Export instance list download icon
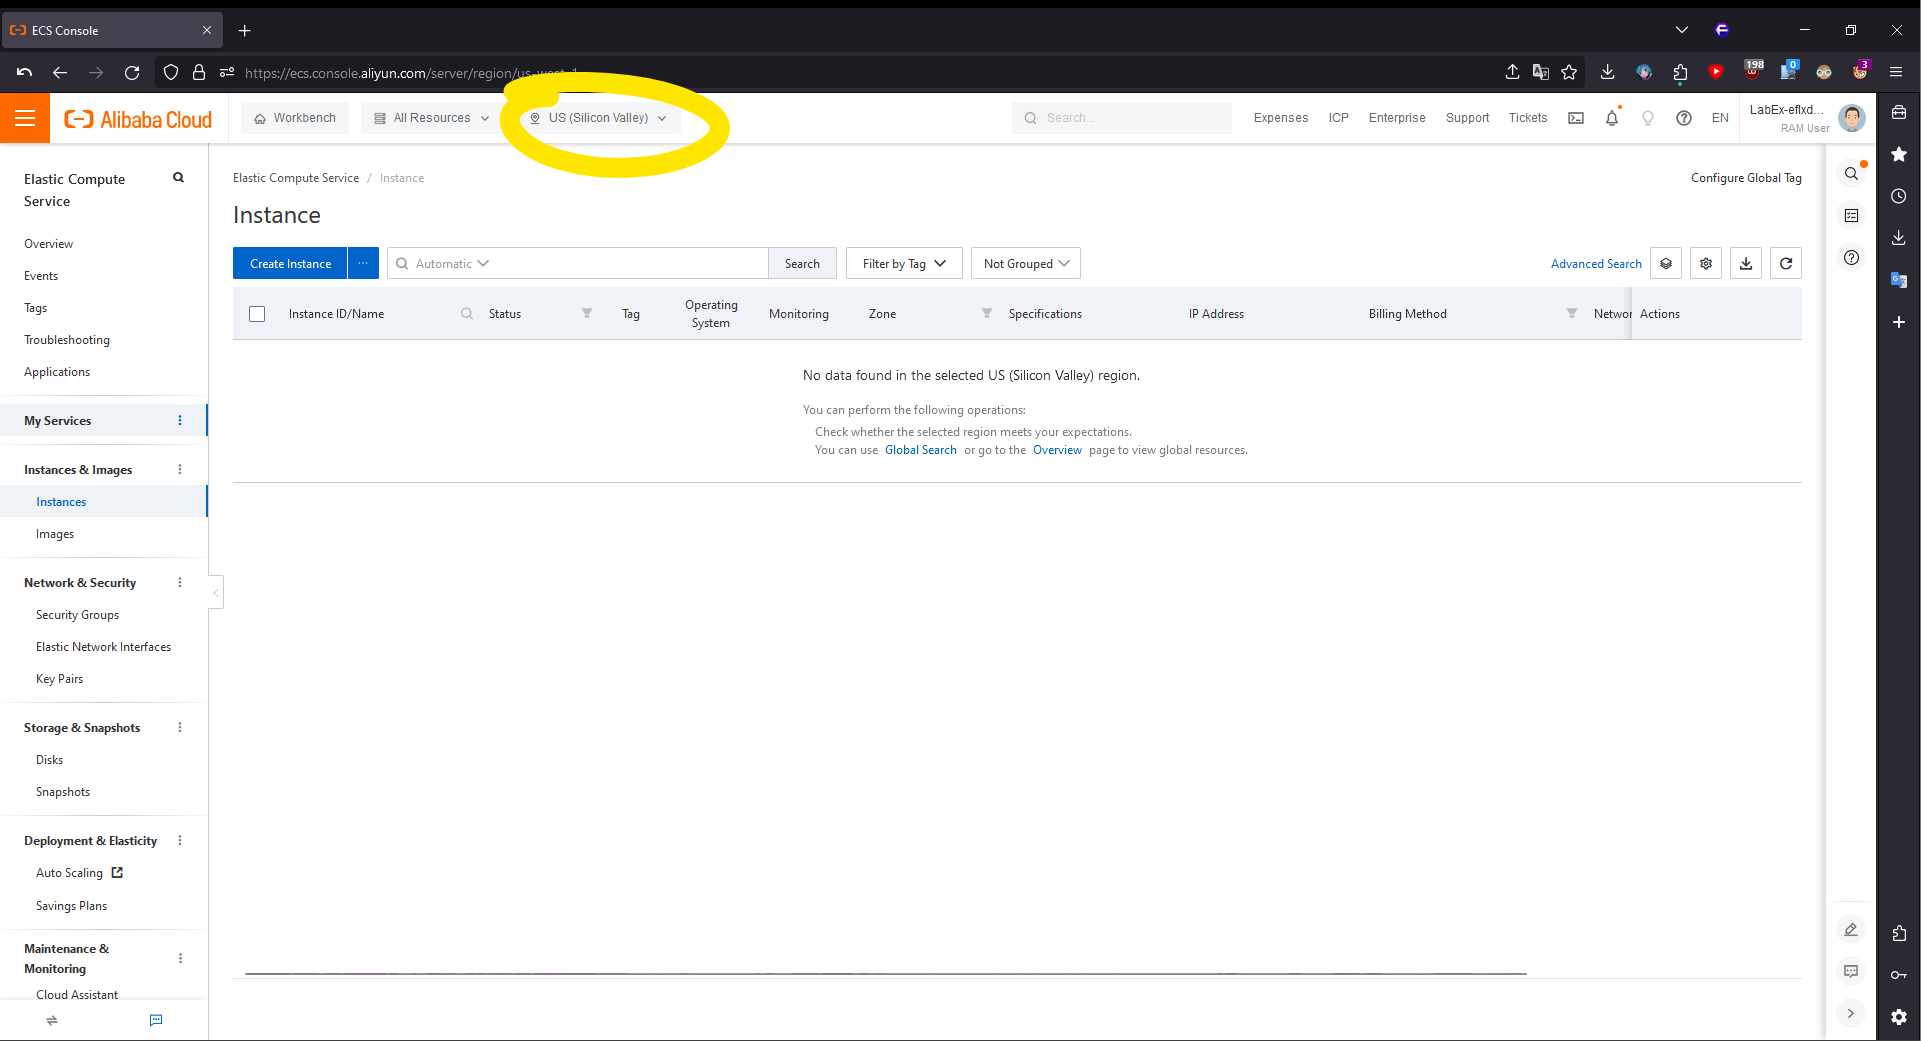1921x1041 pixels. point(1746,264)
